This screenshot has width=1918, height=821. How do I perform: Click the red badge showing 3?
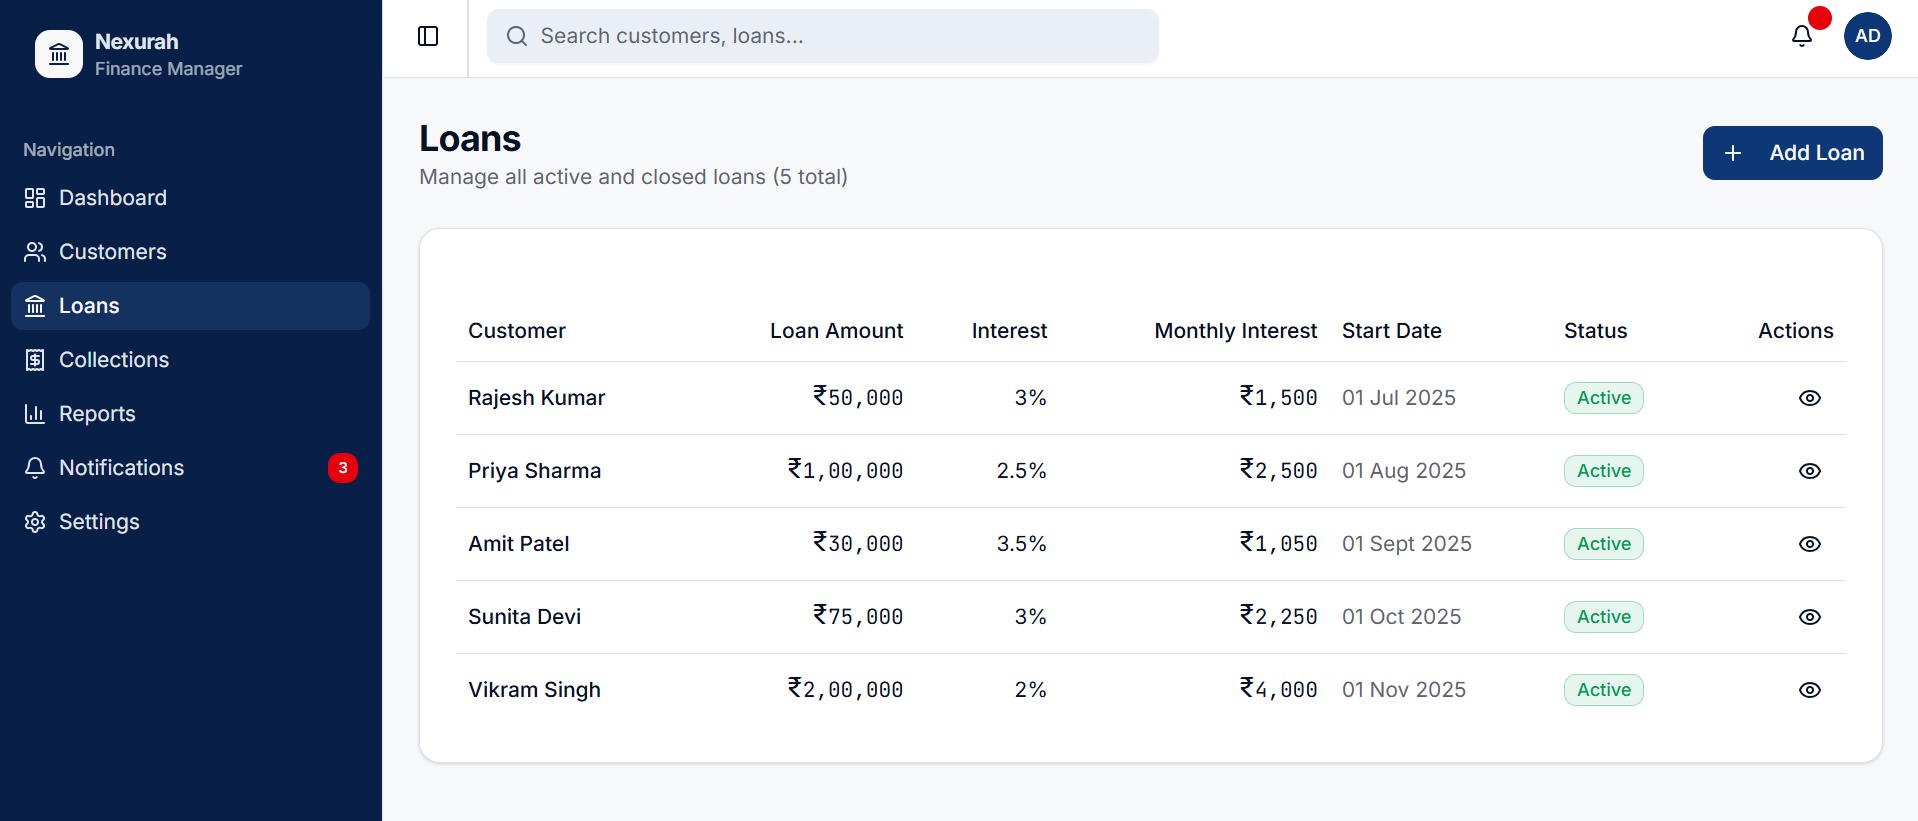tap(343, 468)
